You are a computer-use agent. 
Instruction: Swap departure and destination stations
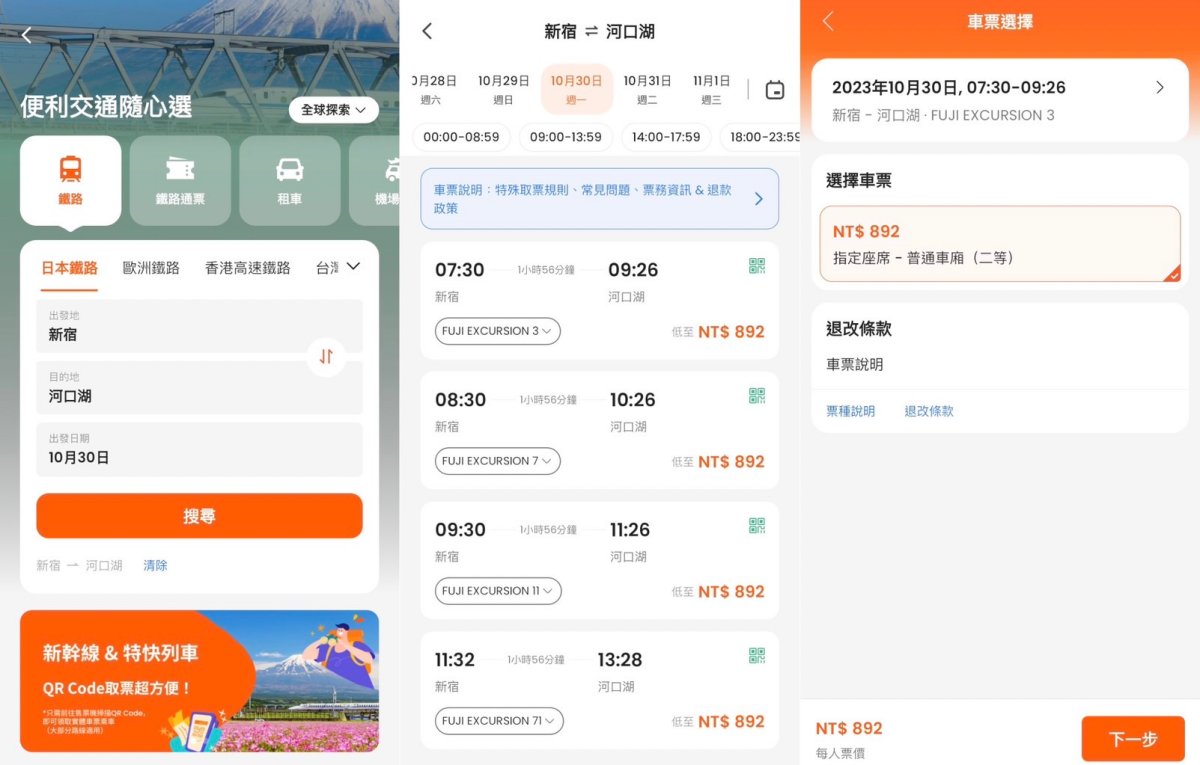pyautogui.click(x=326, y=356)
